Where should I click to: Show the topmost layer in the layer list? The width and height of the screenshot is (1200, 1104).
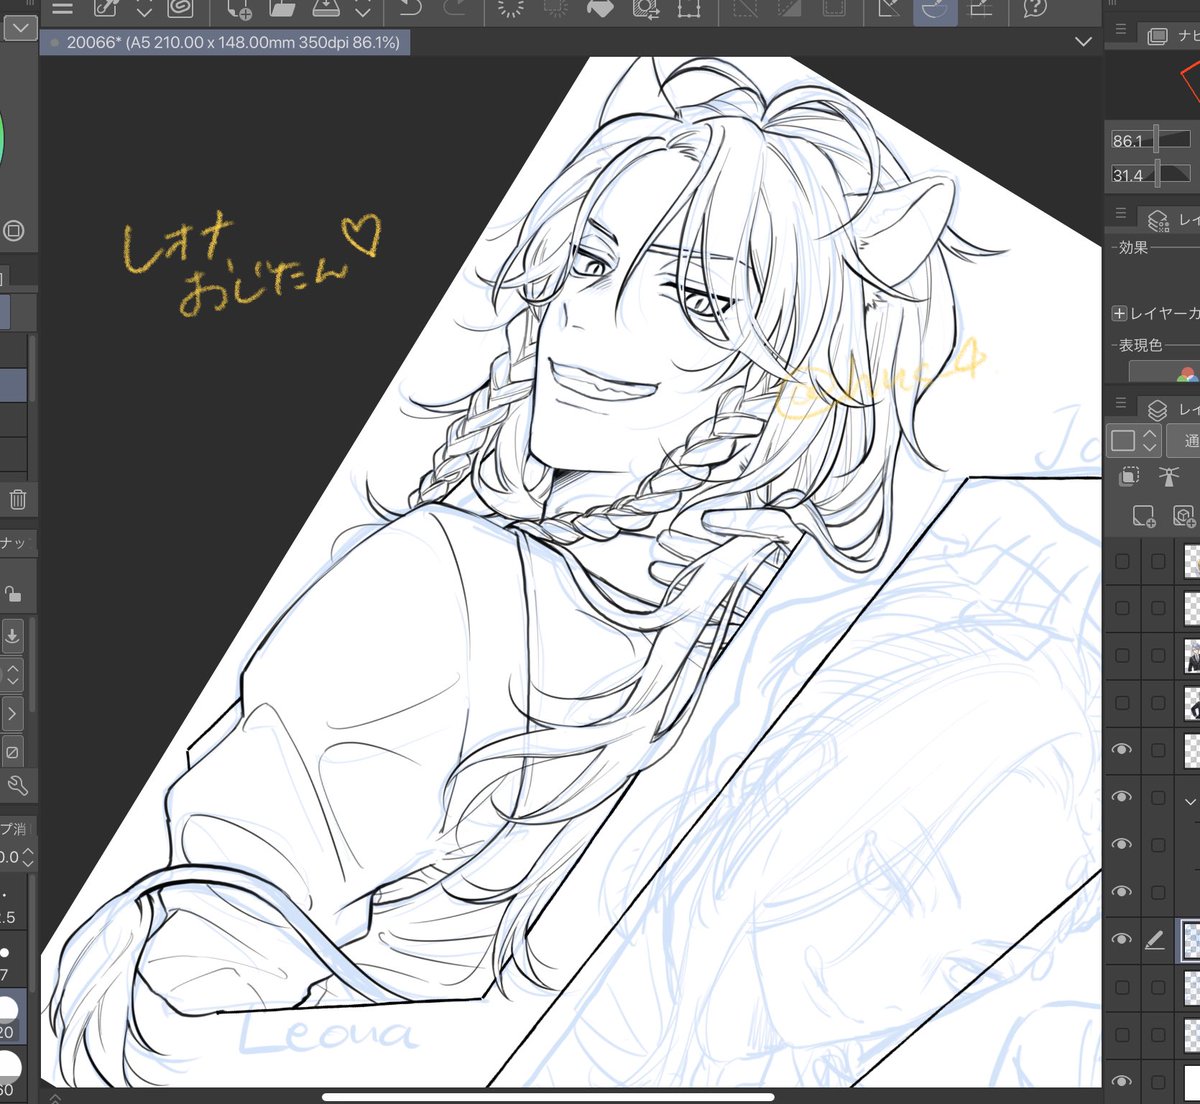[1122, 562]
